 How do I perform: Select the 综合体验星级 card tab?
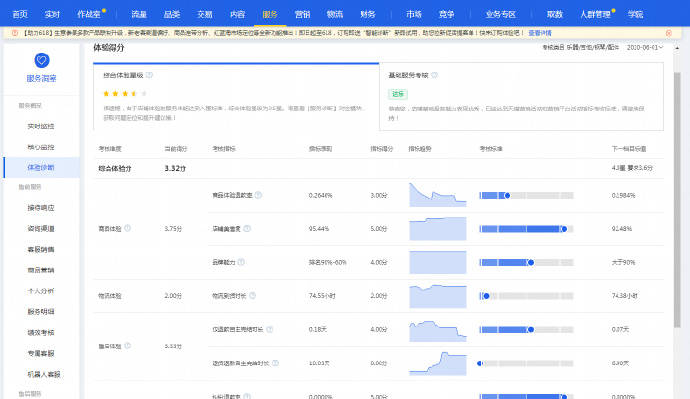[236, 96]
